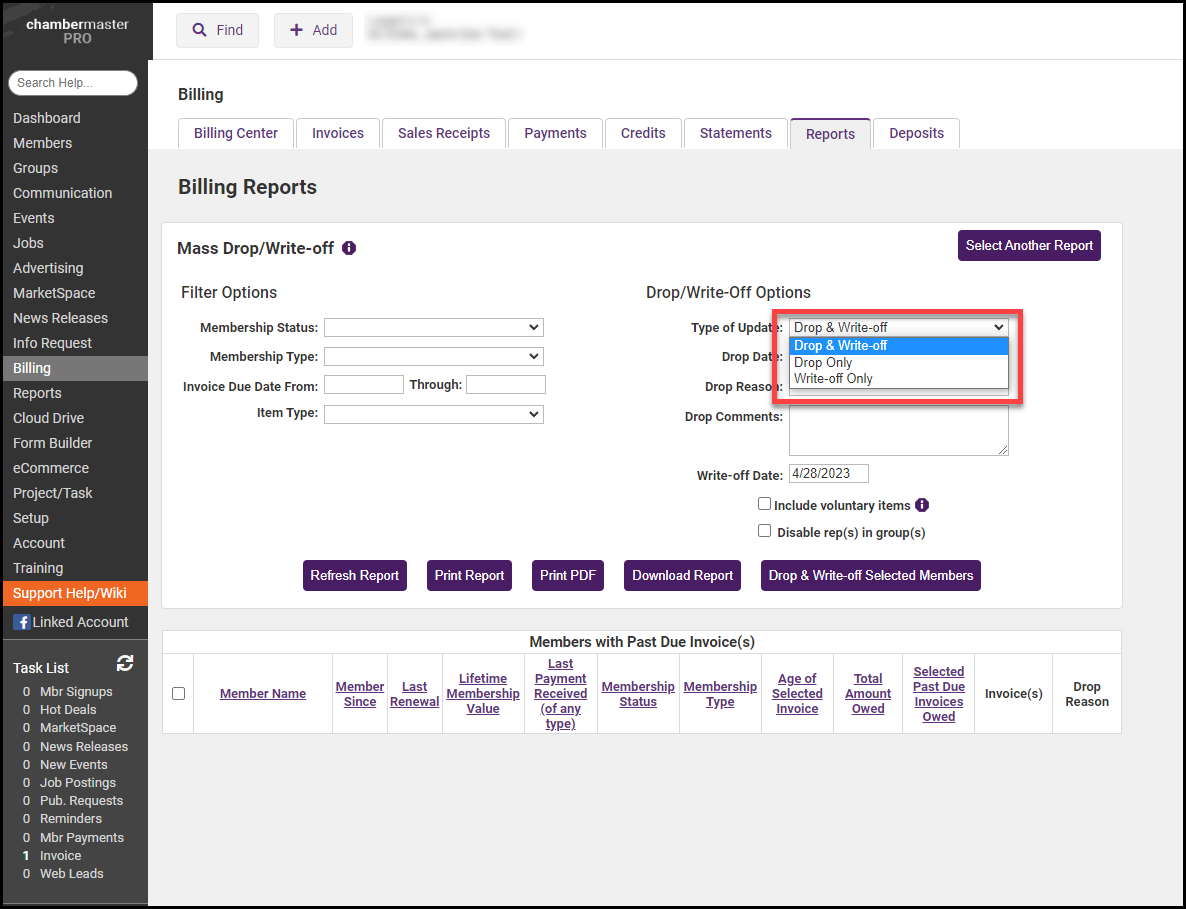Sort table by Member Name column
The width and height of the screenshot is (1186, 909).
pyautogui.click(x=263, y=694)
